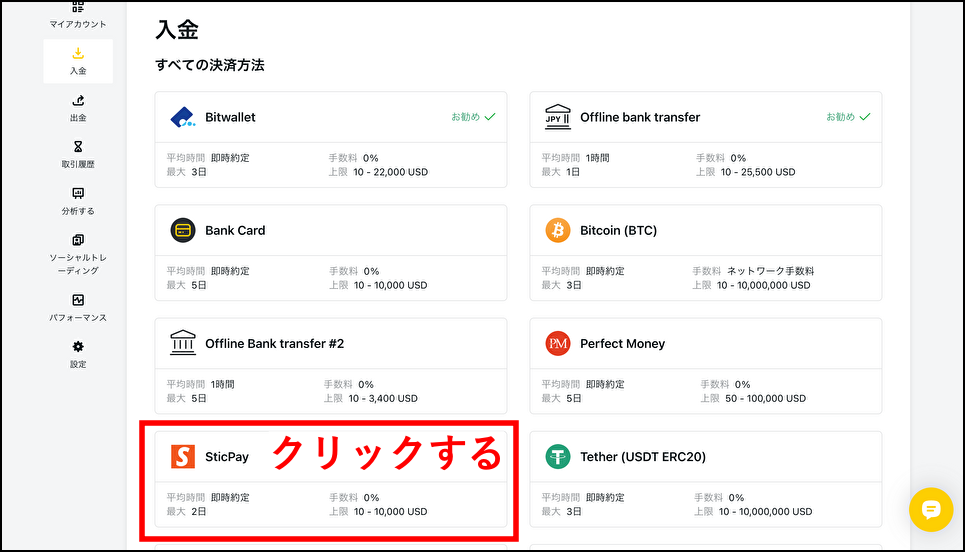Click the 設定 sidebar label
Screen dimensions: 965x552
pos(78,364)
